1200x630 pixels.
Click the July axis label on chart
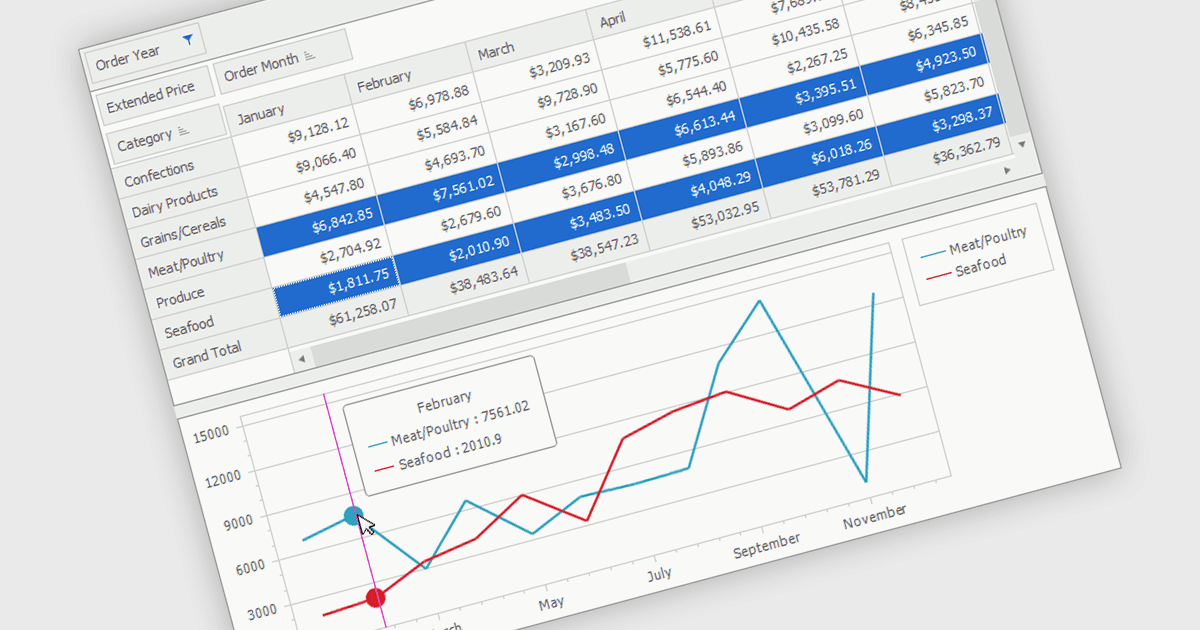click(x=659, y=574)
